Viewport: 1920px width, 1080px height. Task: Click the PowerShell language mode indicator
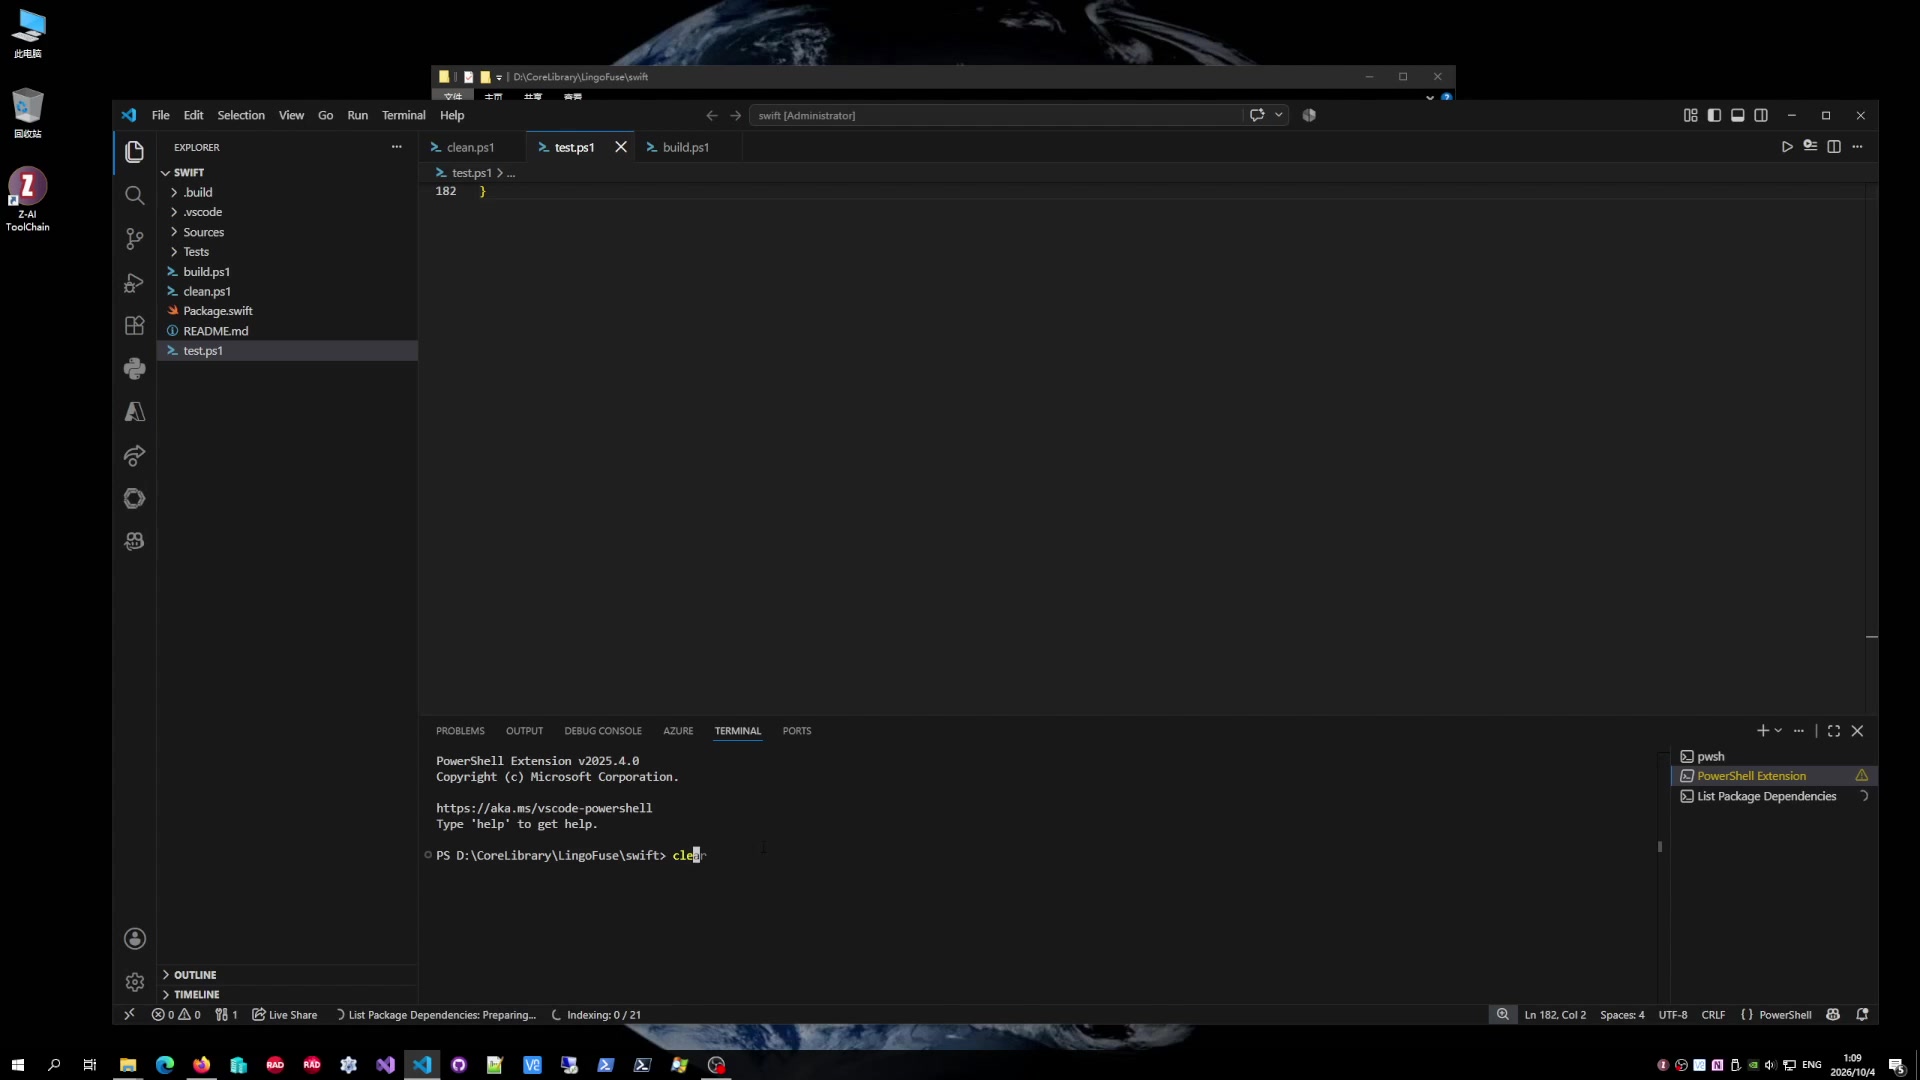pyautogui.click(x=1785, y=1014)
